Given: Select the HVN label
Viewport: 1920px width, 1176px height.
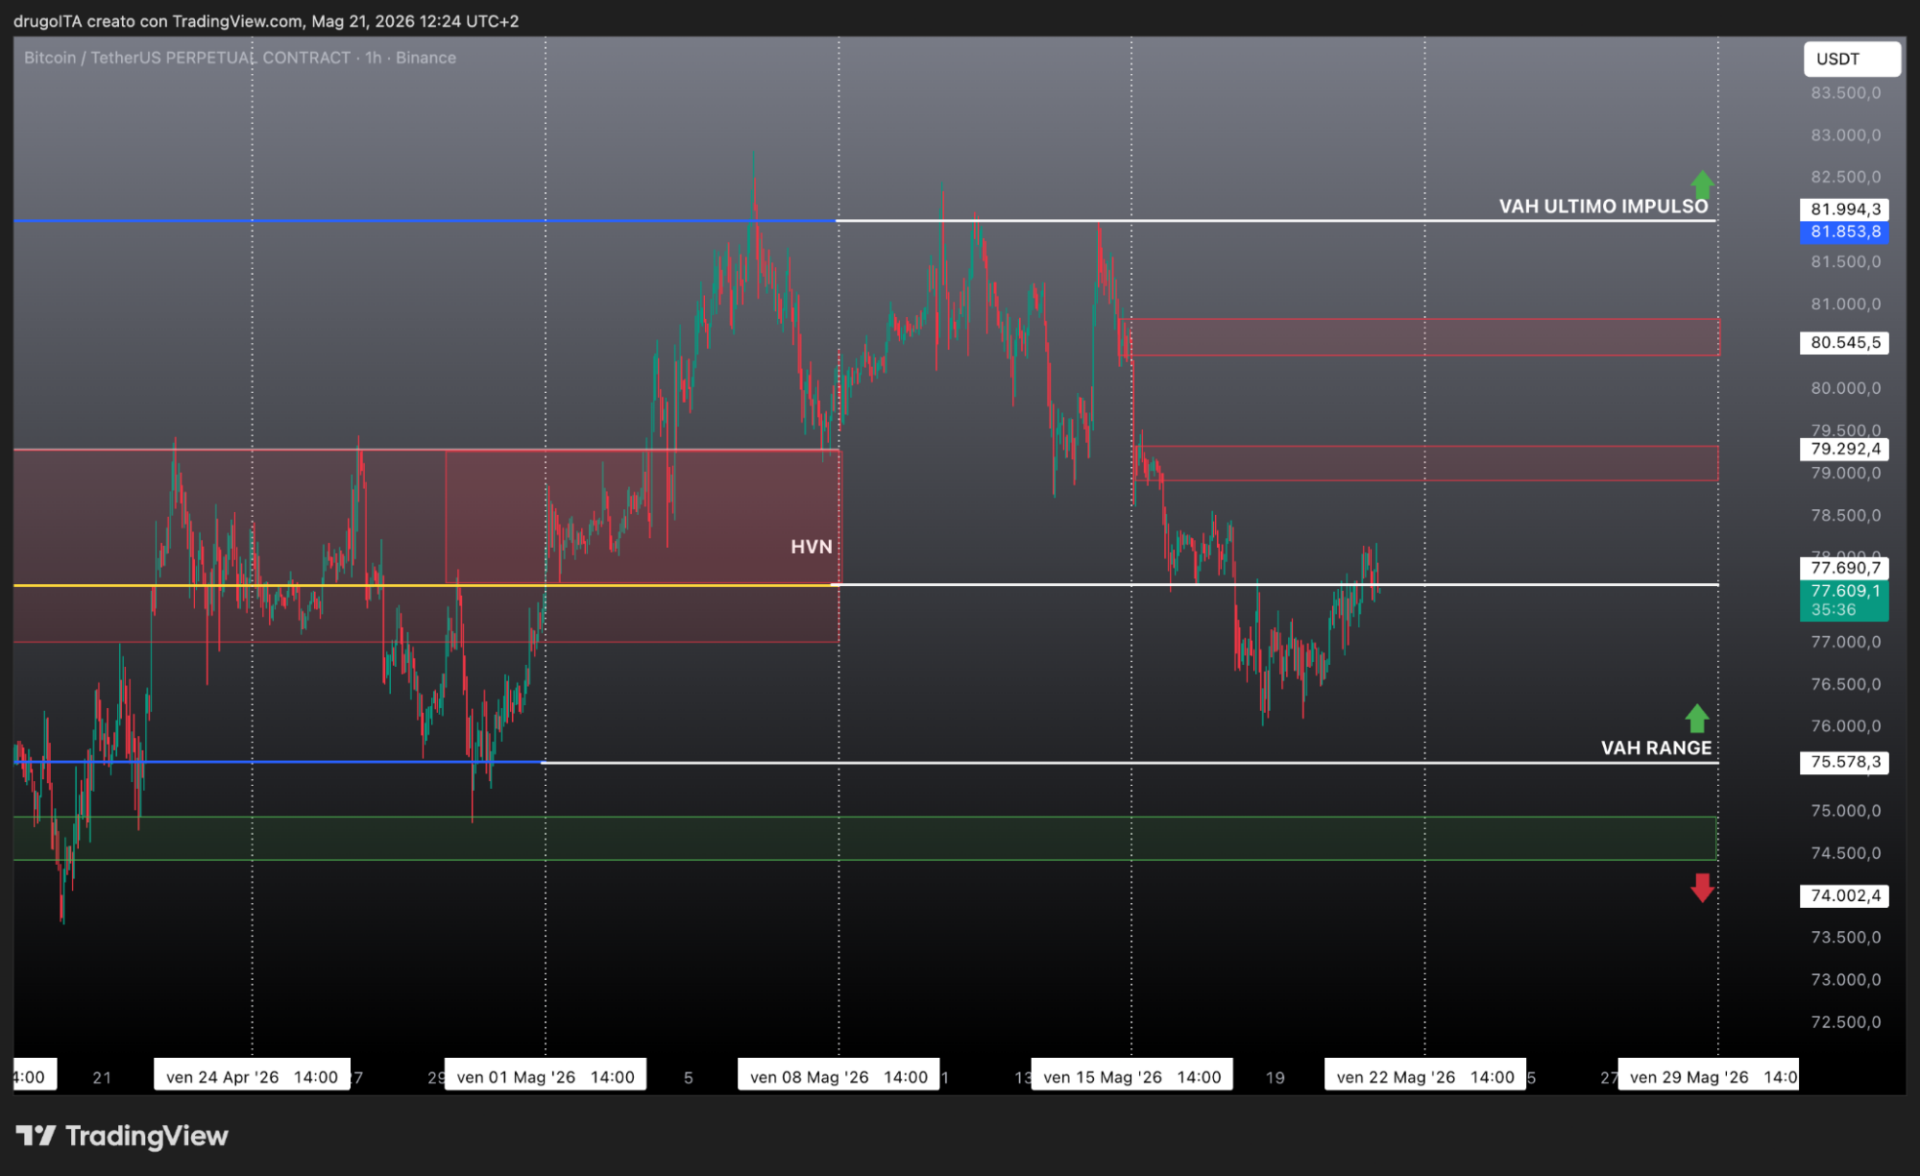Looking at the screenshot, I should pos(811,547).
